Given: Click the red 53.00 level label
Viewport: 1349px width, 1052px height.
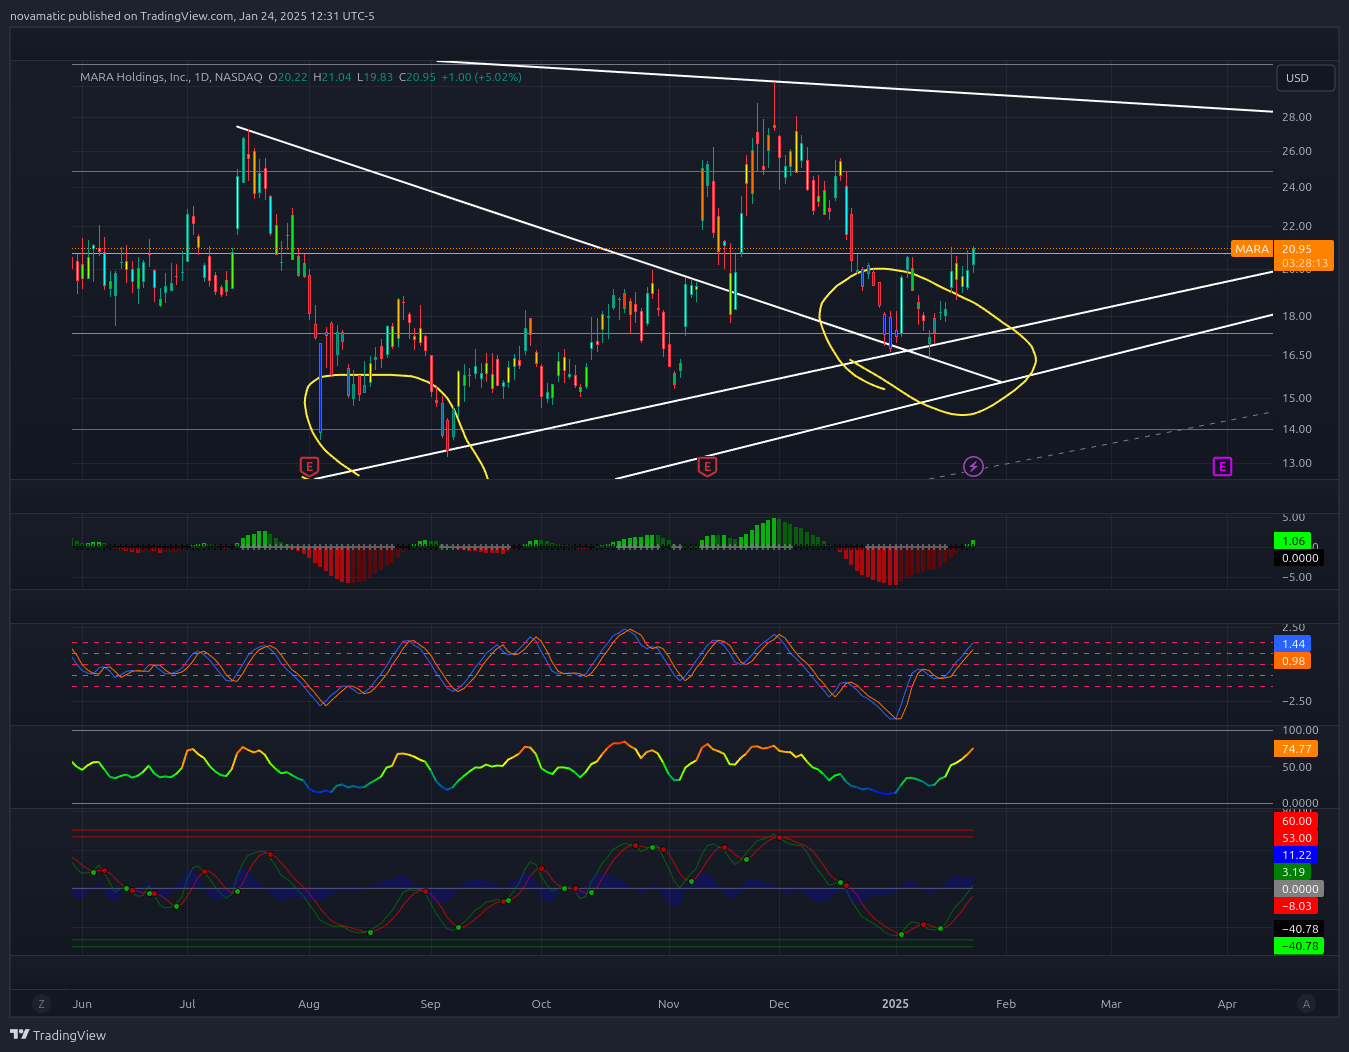Looking at the screenshot, I should [x=1296, y=838].
